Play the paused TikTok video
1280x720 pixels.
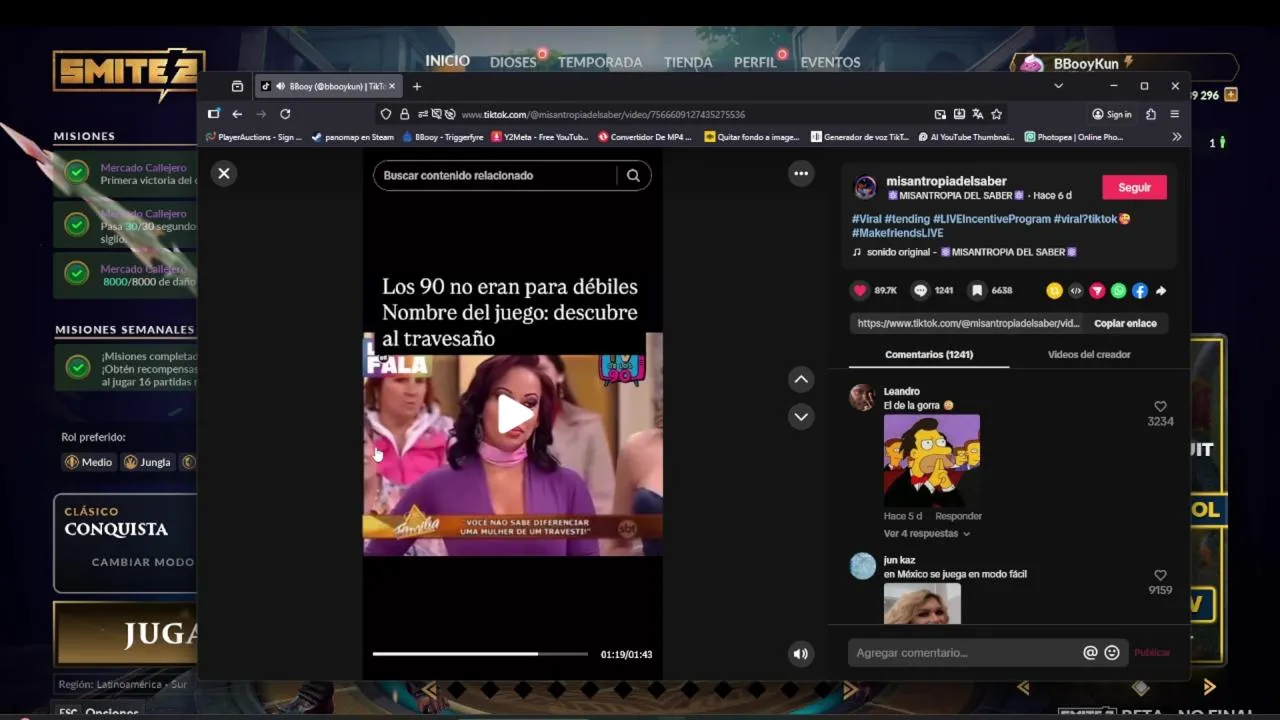(x=513, y=415)
